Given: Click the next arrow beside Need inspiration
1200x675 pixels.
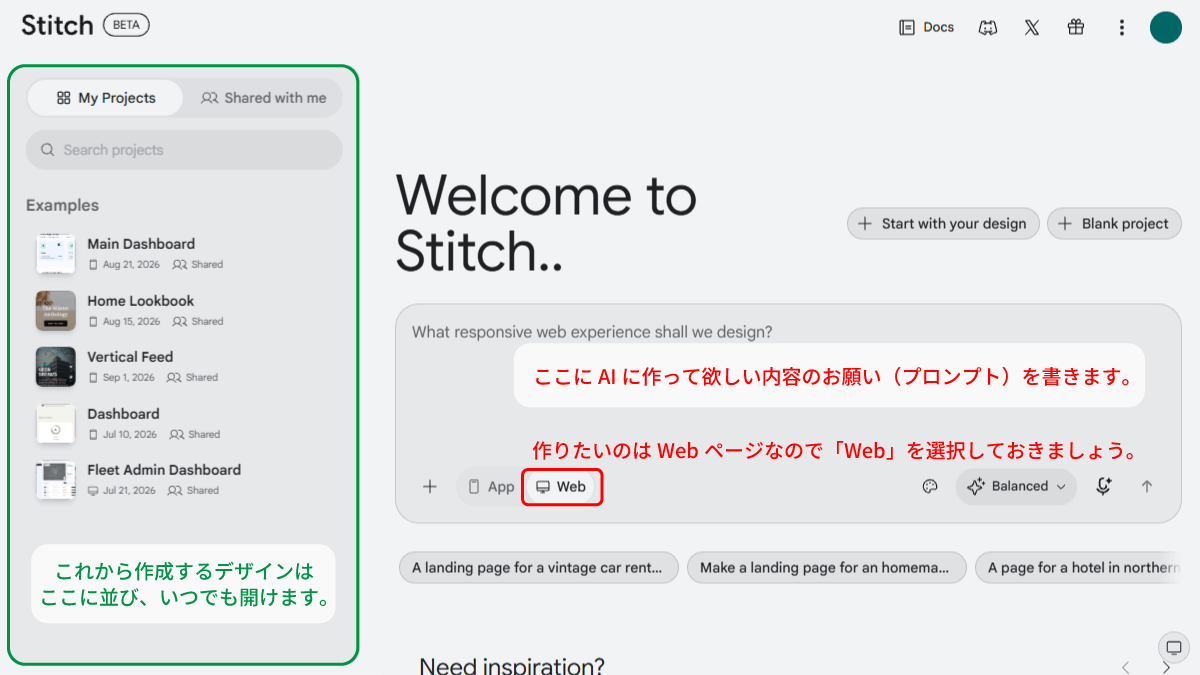Looking at the screenshot, I should tap(1166, 667).
